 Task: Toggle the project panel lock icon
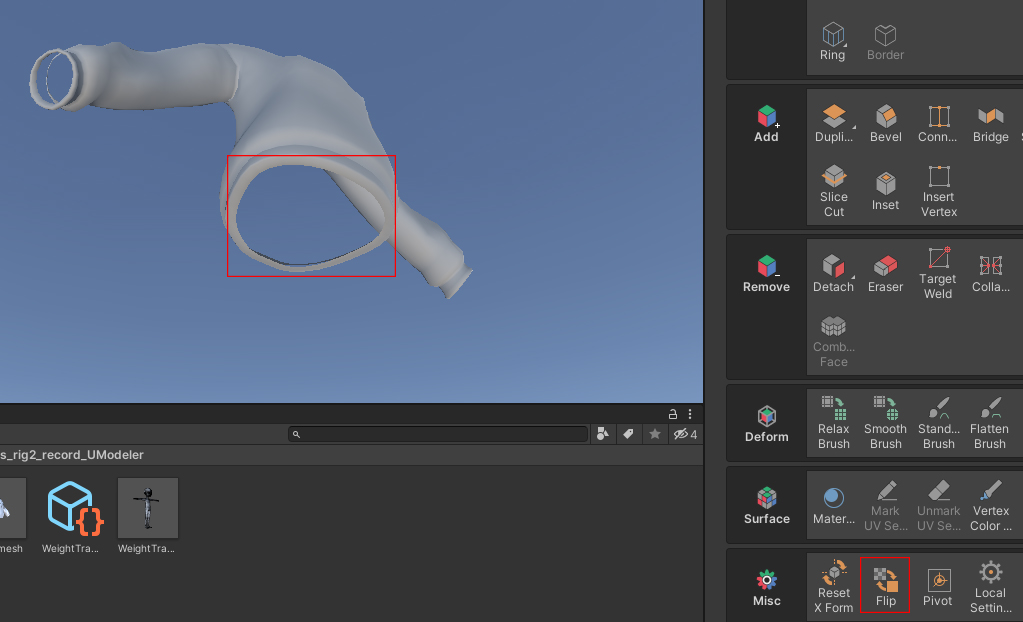[x=673, y=414]
